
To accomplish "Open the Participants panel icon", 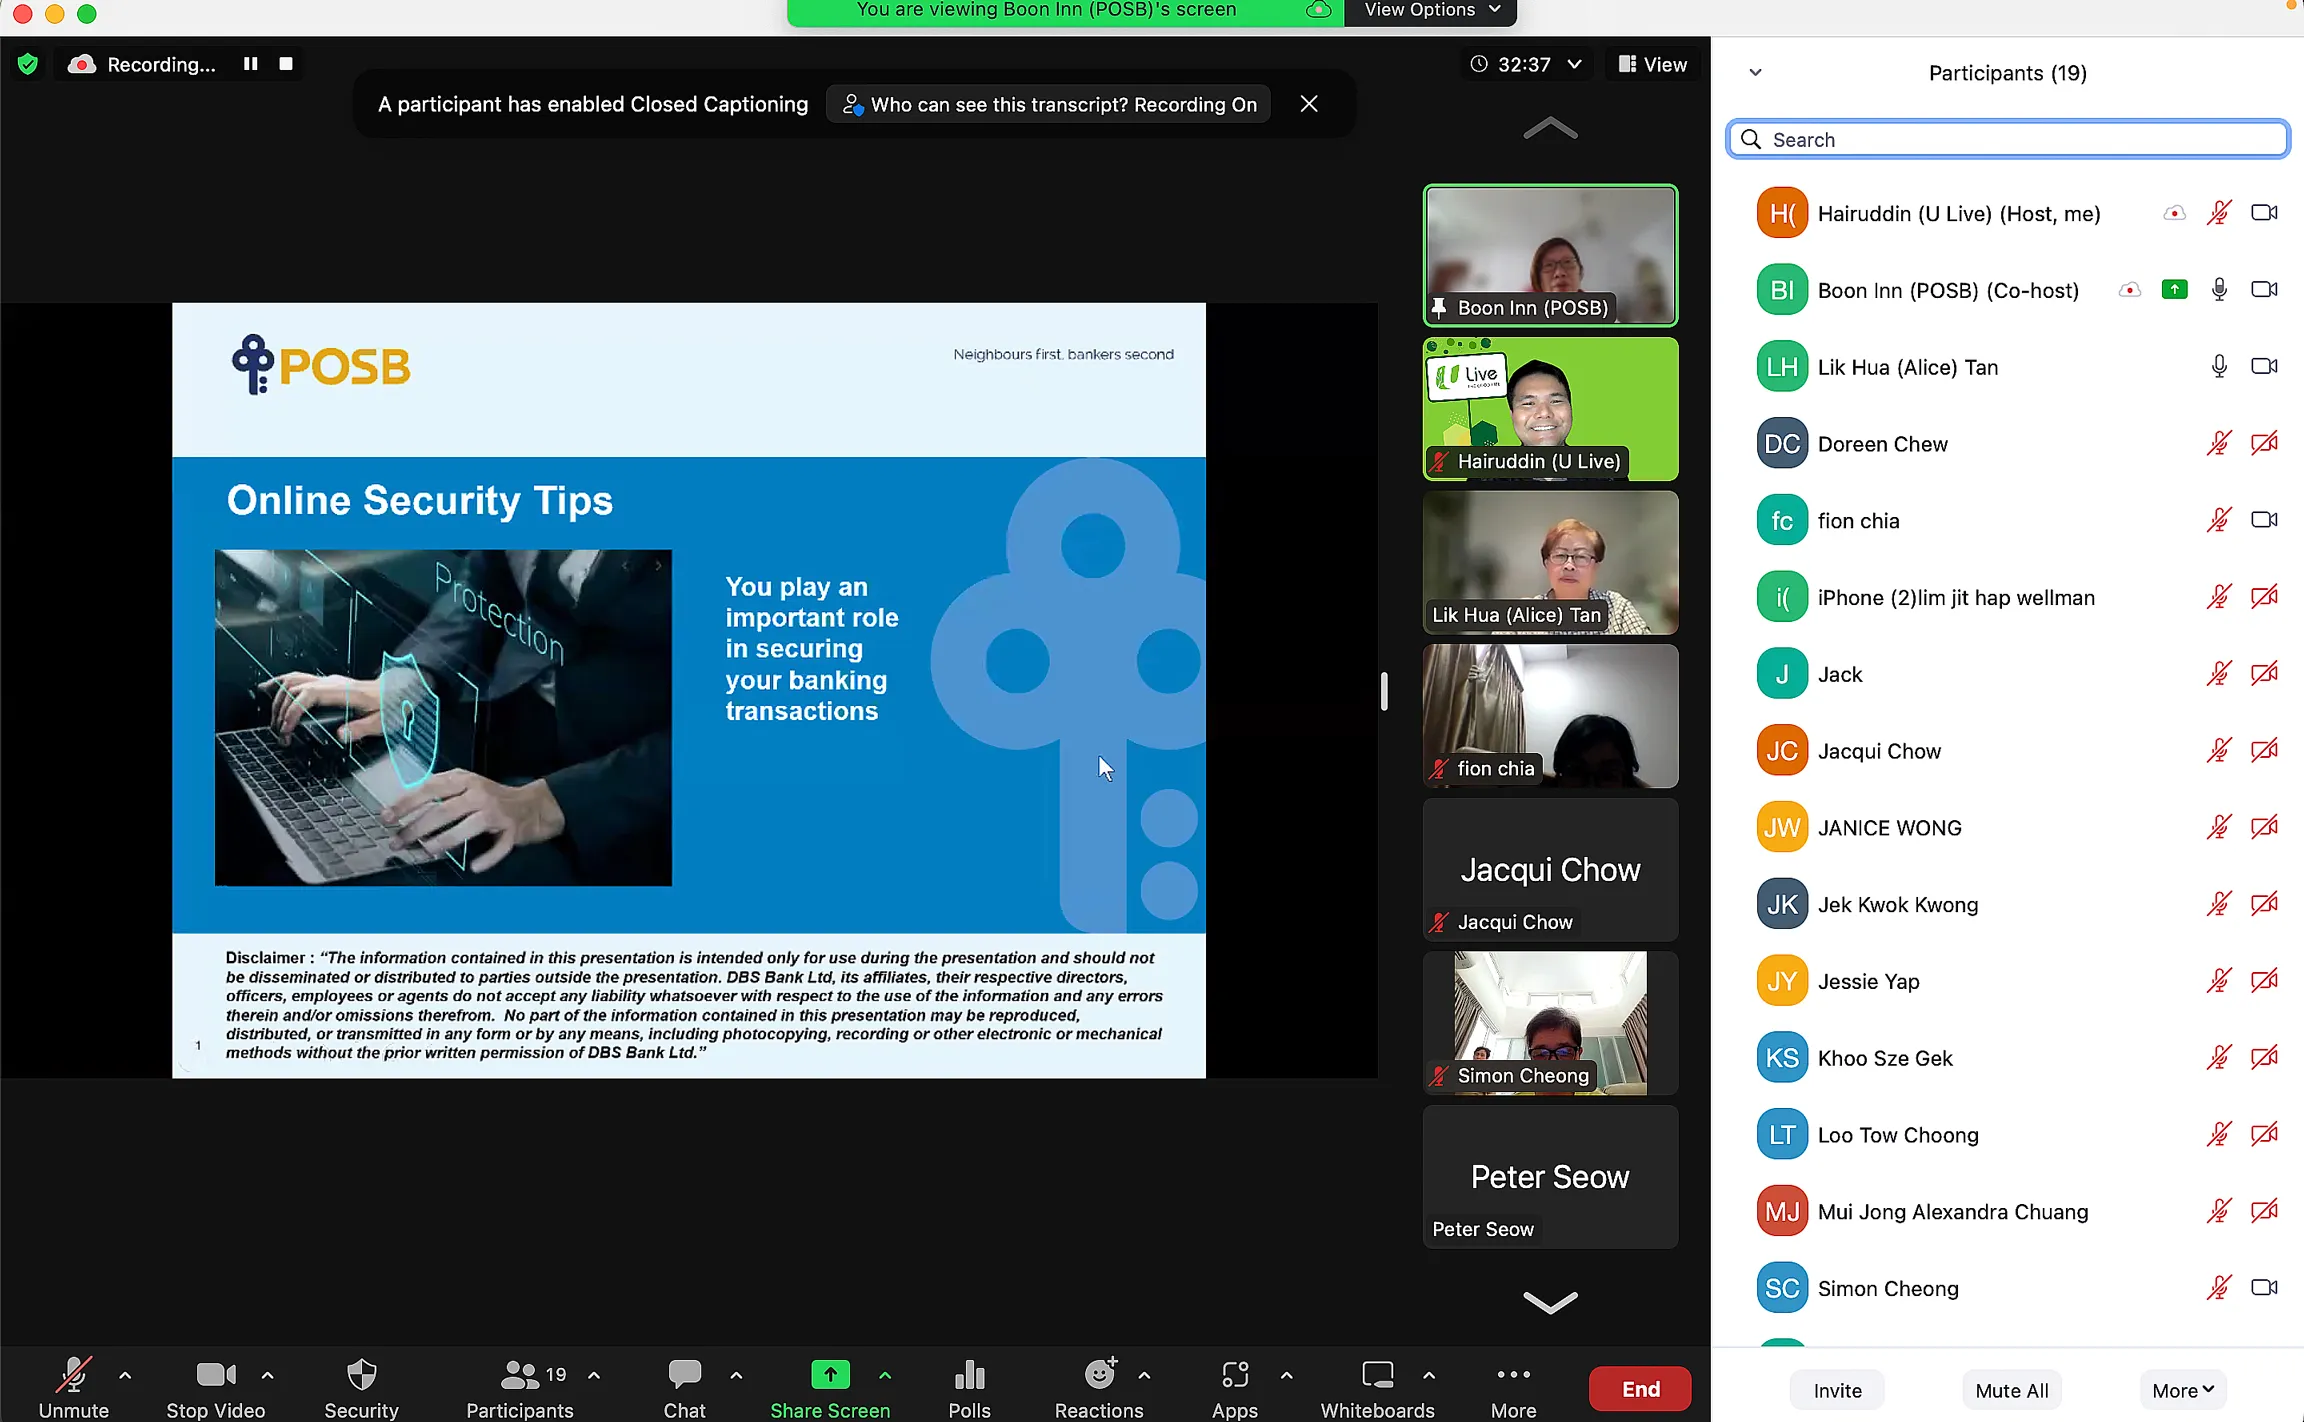I will pyautogui.click(x=519, y=1375).
